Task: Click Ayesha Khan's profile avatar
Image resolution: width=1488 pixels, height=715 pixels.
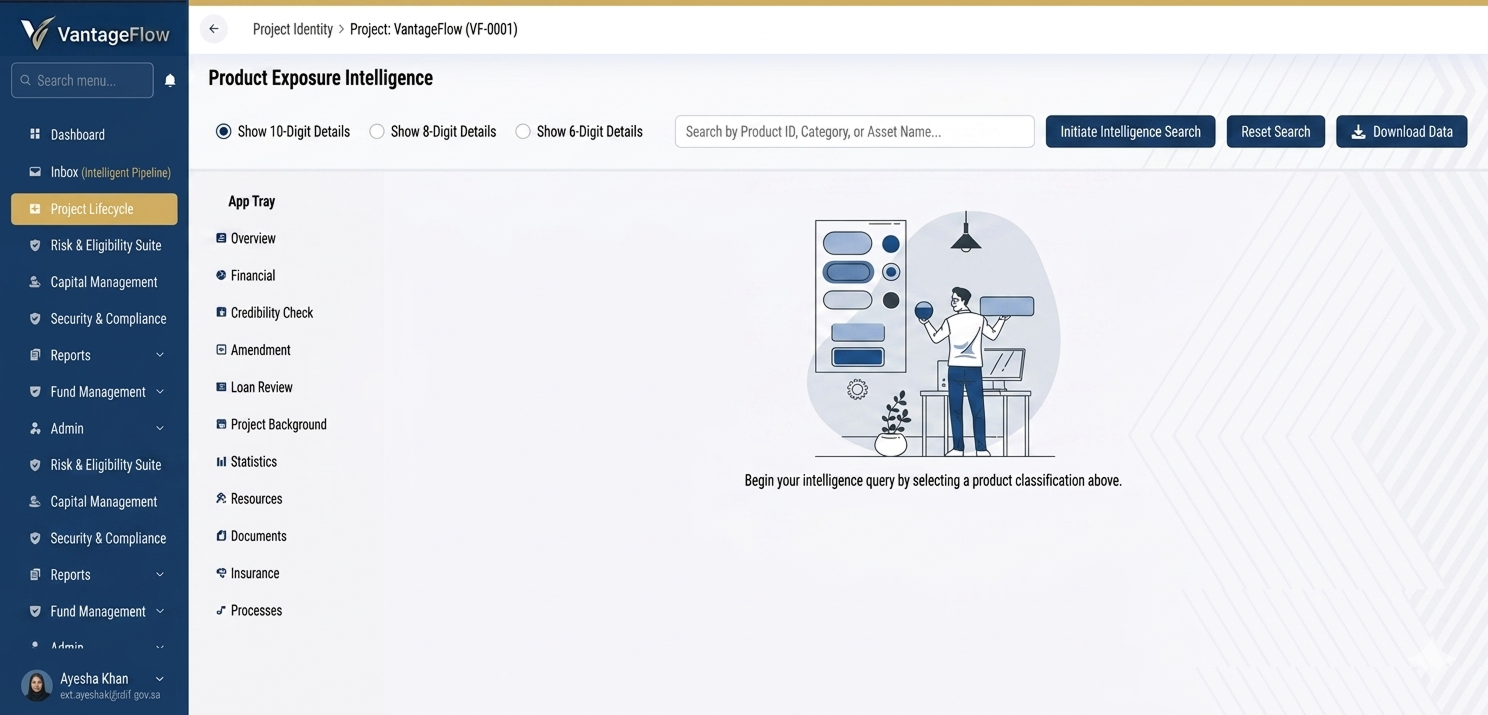Action: click(37, 685)
